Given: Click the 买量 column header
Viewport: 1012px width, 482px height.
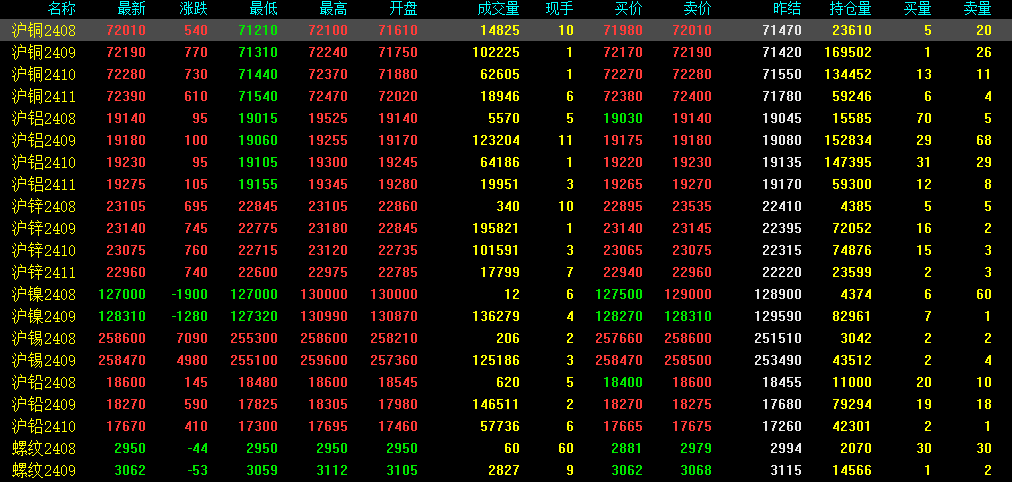Looking at the screenshot, I should coord(918,9).
